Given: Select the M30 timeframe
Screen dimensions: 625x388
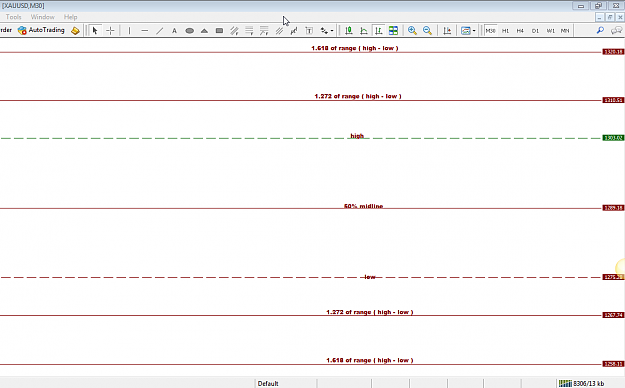Looking at the screenshot, I should pyautogui.click(x=490, y=31).
